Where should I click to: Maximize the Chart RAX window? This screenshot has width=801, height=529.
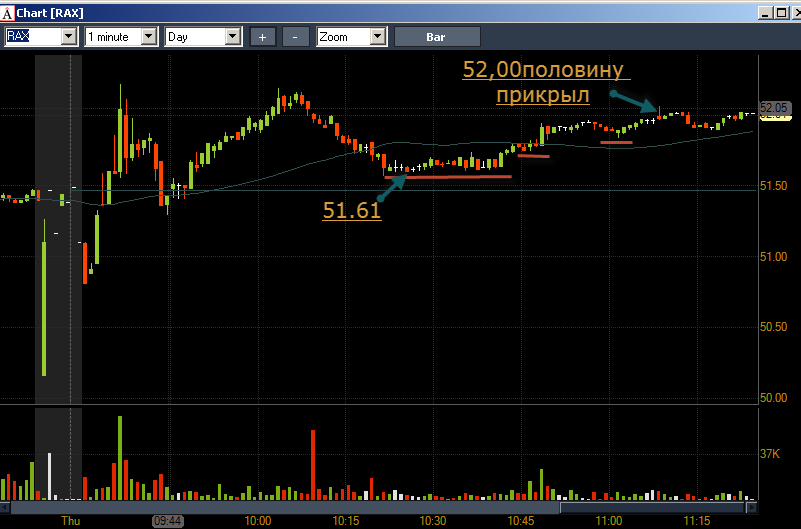click(782, 13)
